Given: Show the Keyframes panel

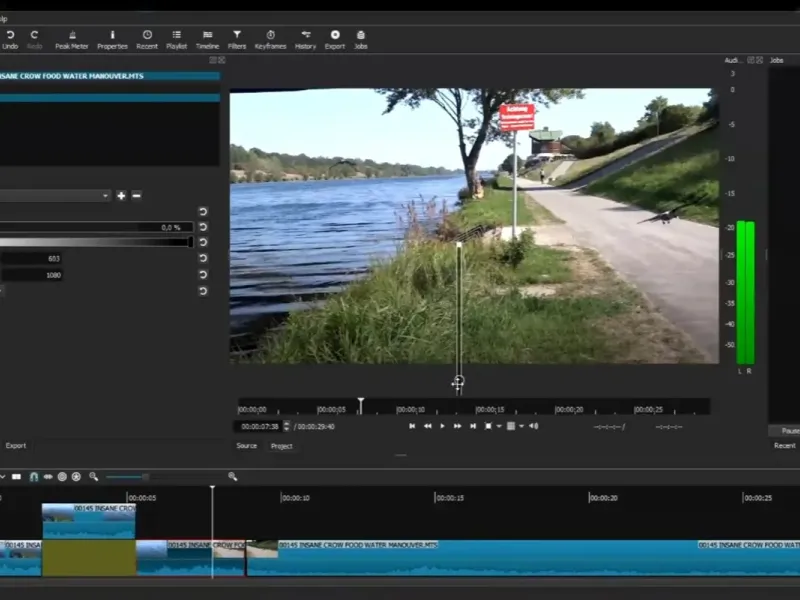Looking at the screenshot, I should [270, 39].
